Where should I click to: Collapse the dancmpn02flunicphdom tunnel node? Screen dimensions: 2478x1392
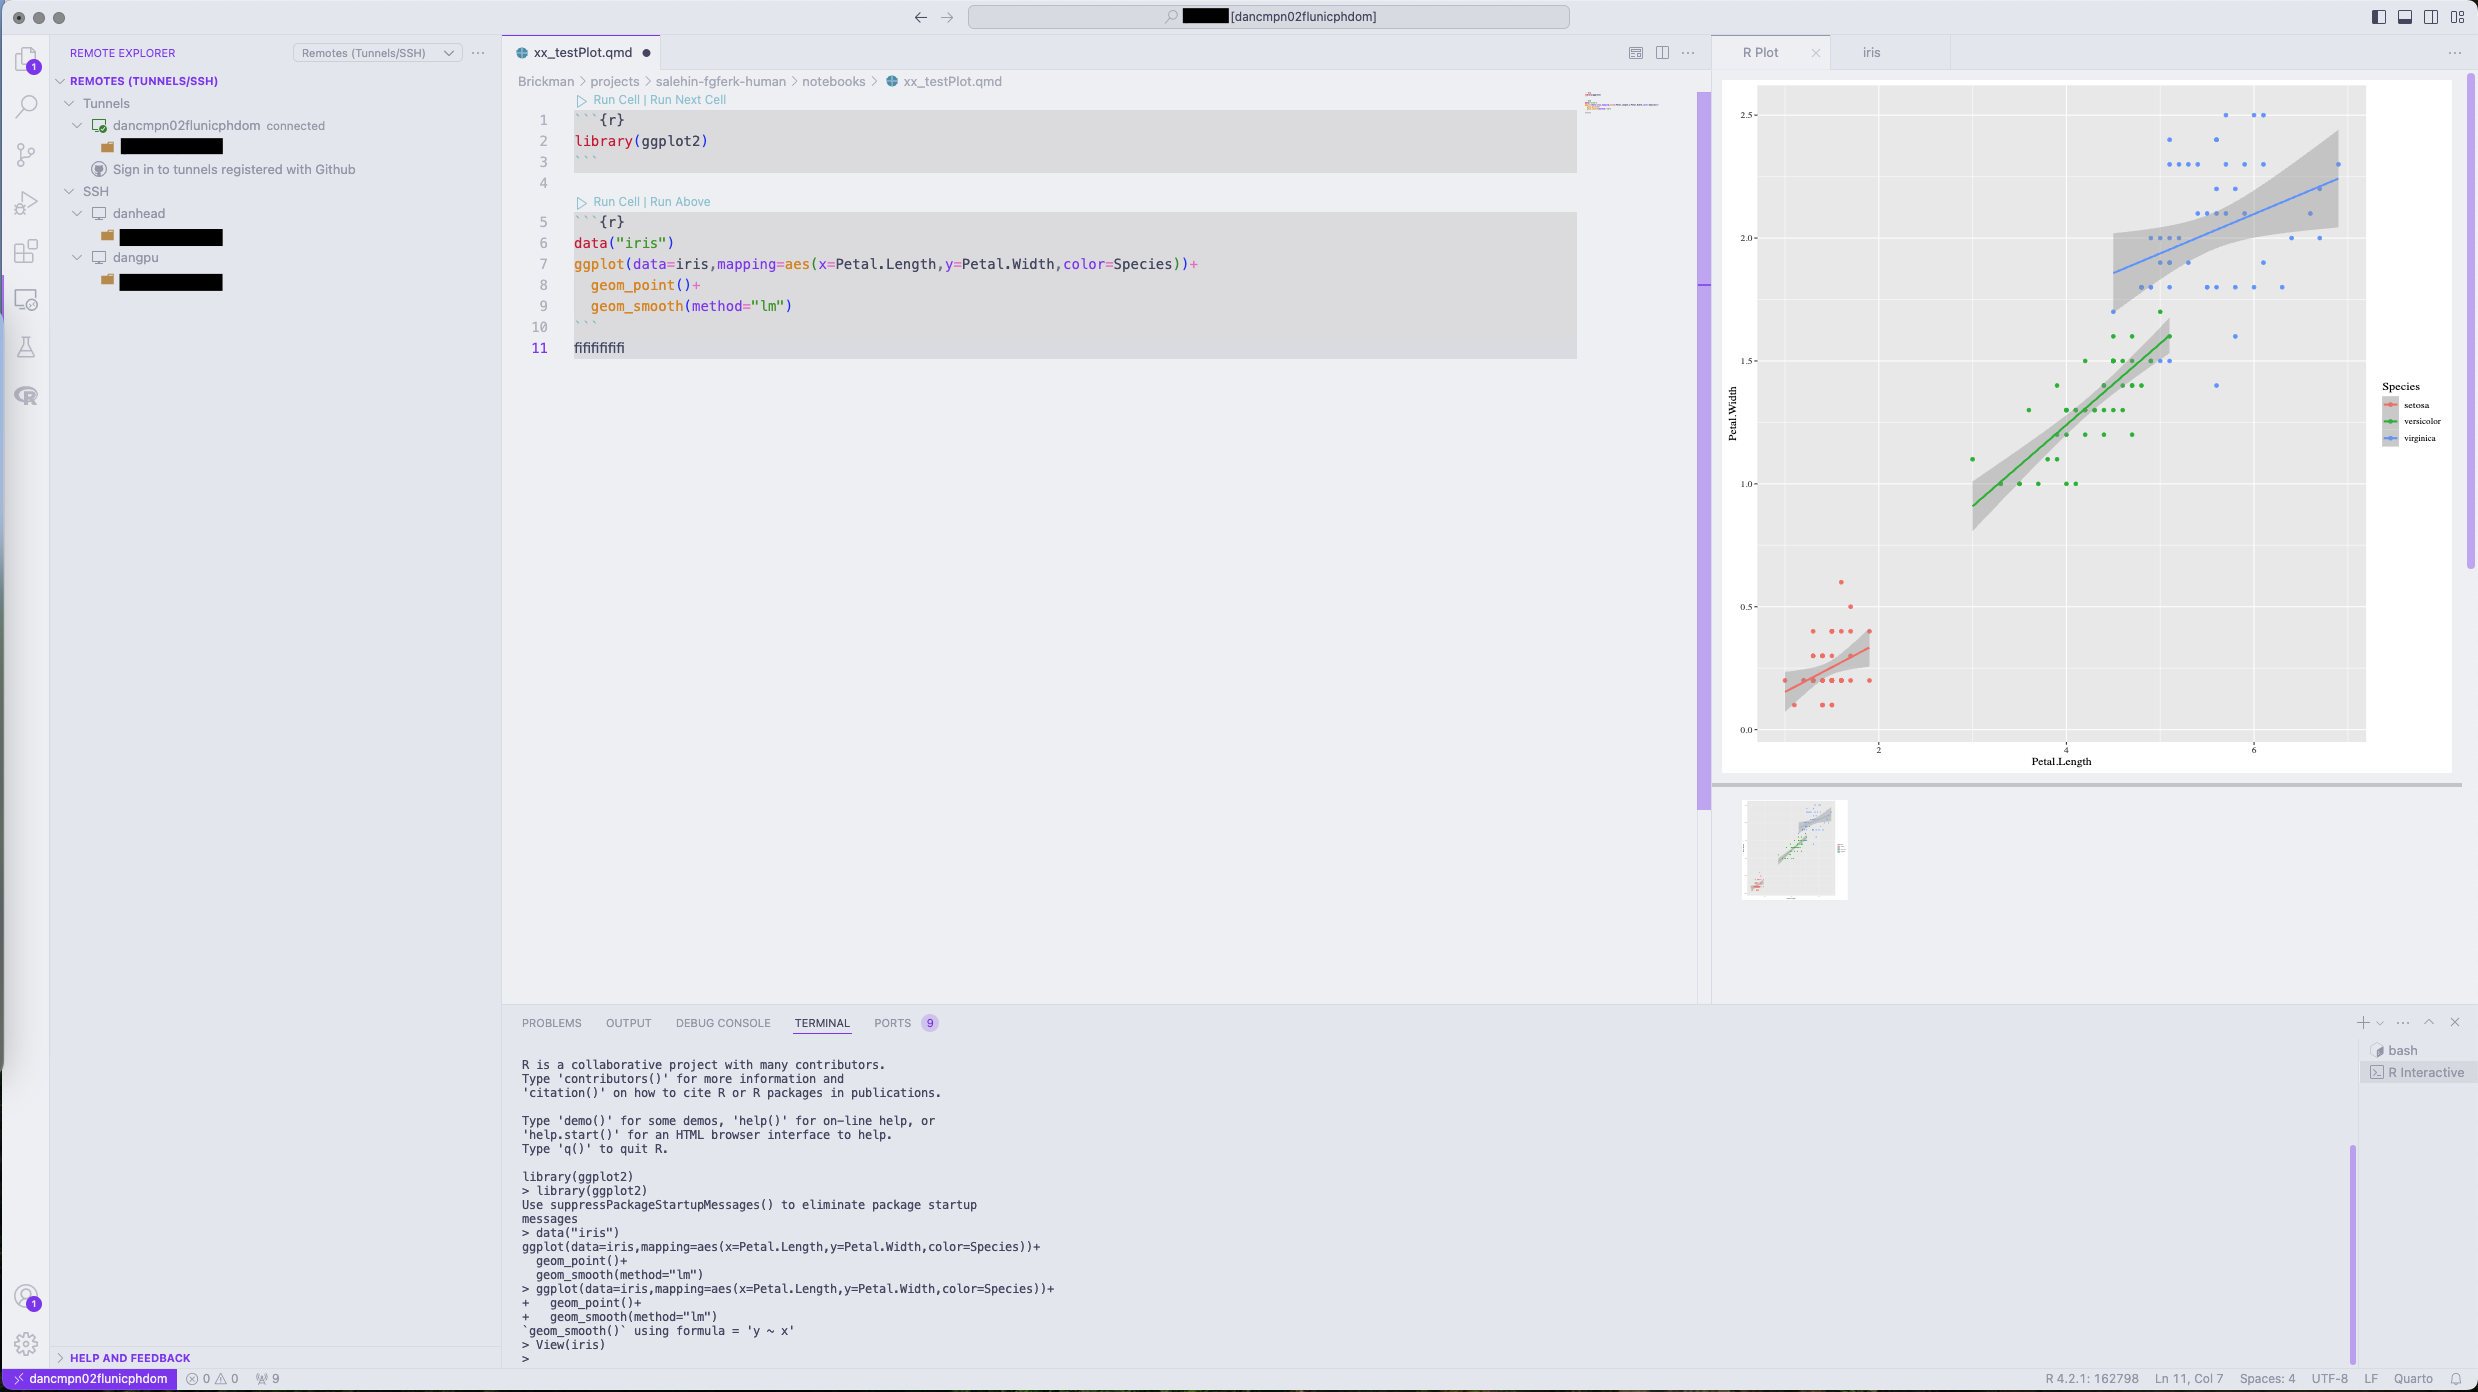[x=77, y=125]
